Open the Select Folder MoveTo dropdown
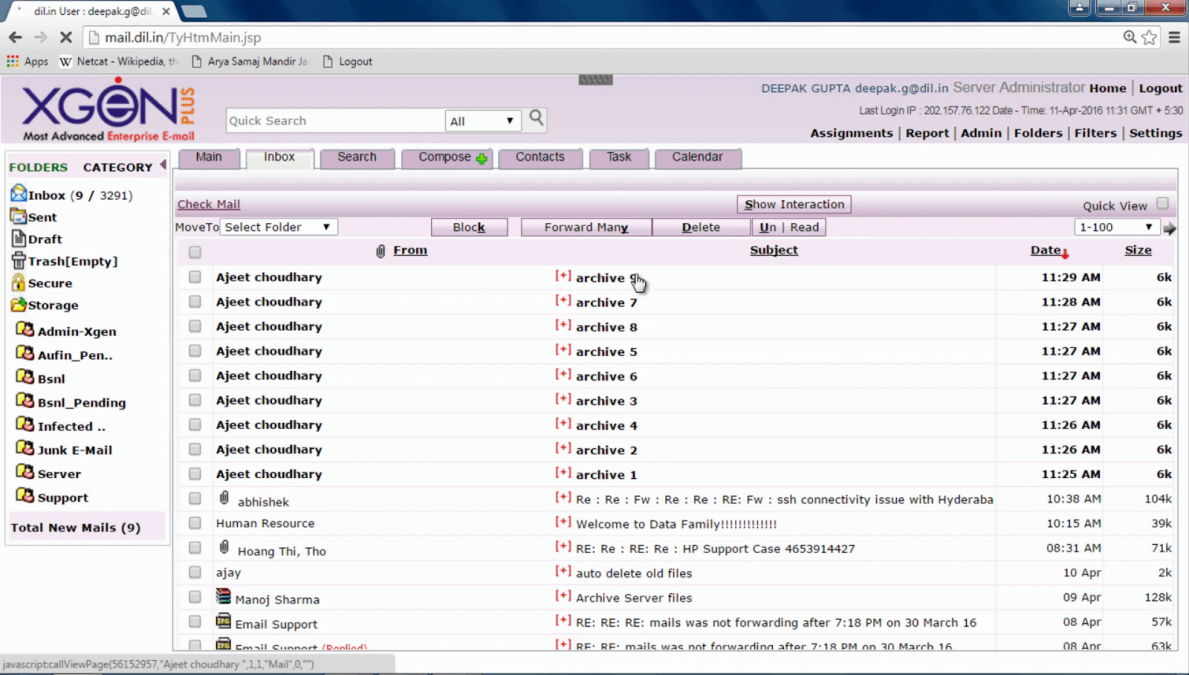Image resolution: width=1189 pixels, height=675 pixels. click(278, 226)
